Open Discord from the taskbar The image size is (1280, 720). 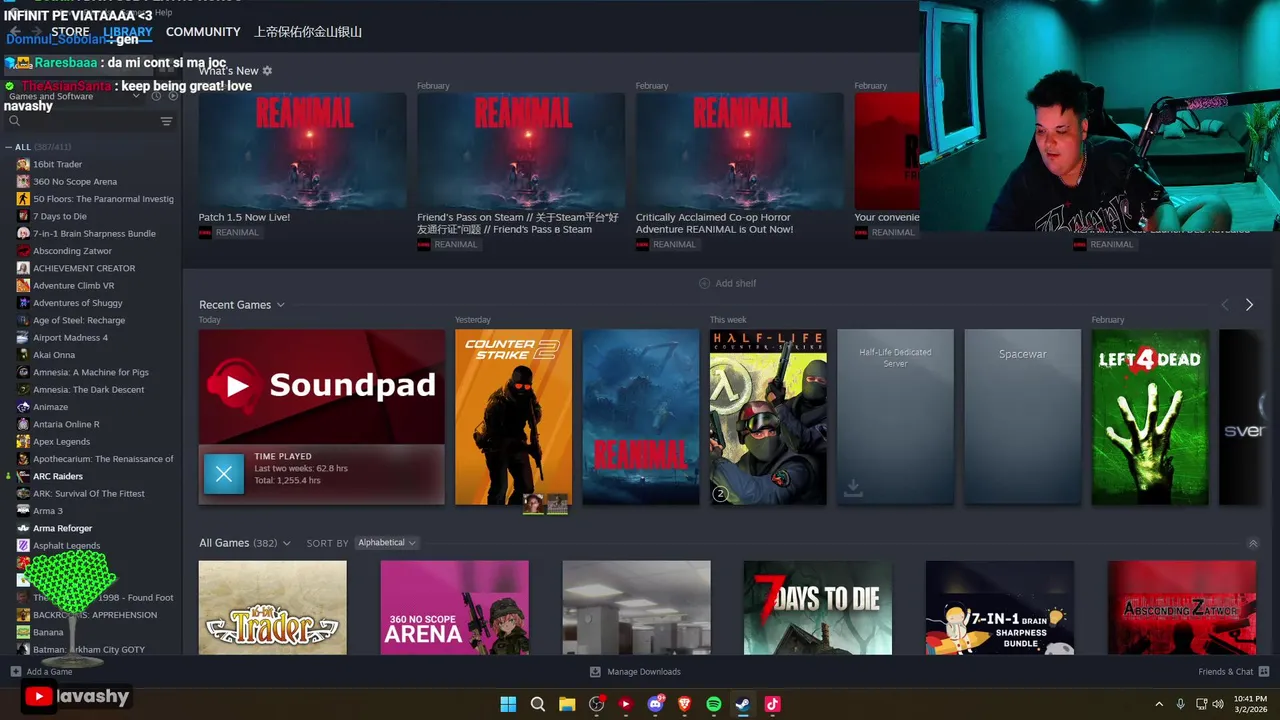tap(655, 704)
